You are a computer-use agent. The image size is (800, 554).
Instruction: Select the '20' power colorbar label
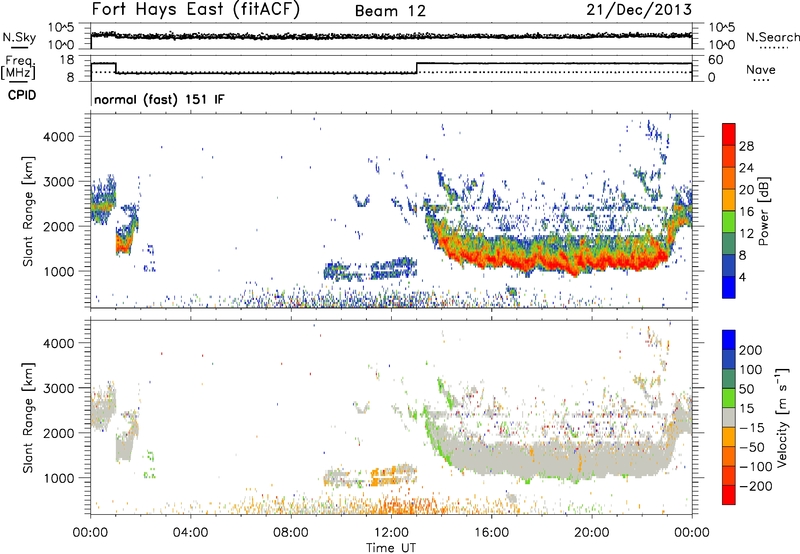coord(746,190)
